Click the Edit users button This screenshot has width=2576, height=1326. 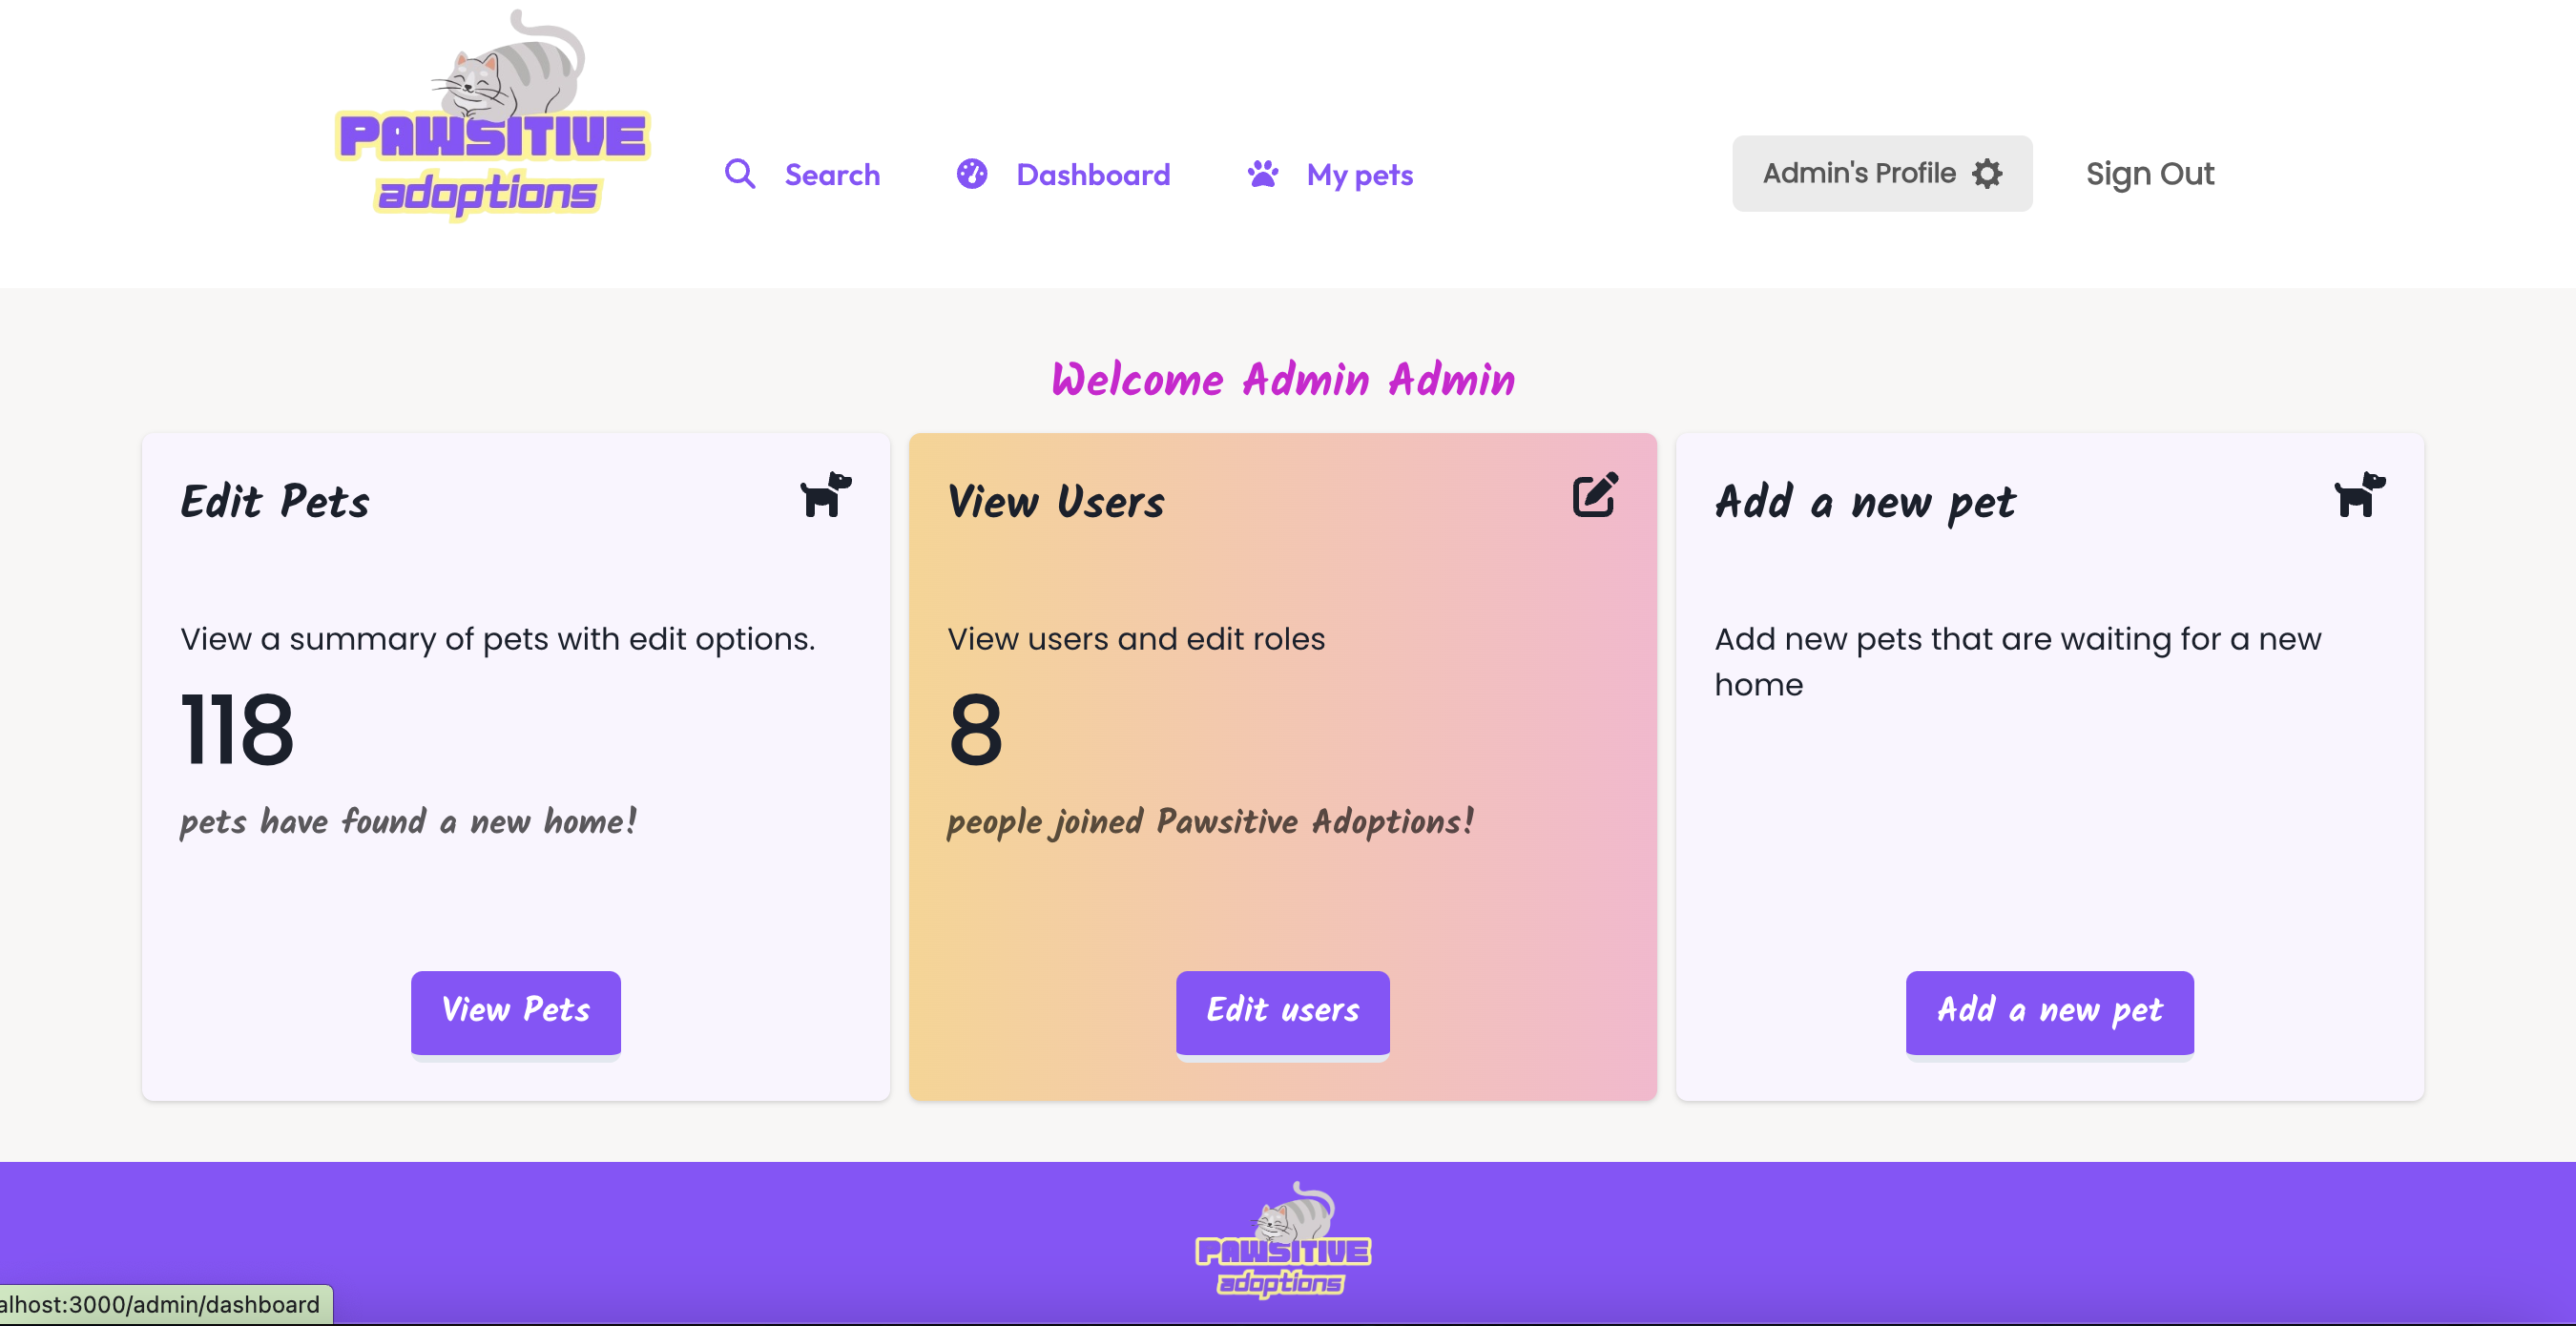click(1282, 1012)
